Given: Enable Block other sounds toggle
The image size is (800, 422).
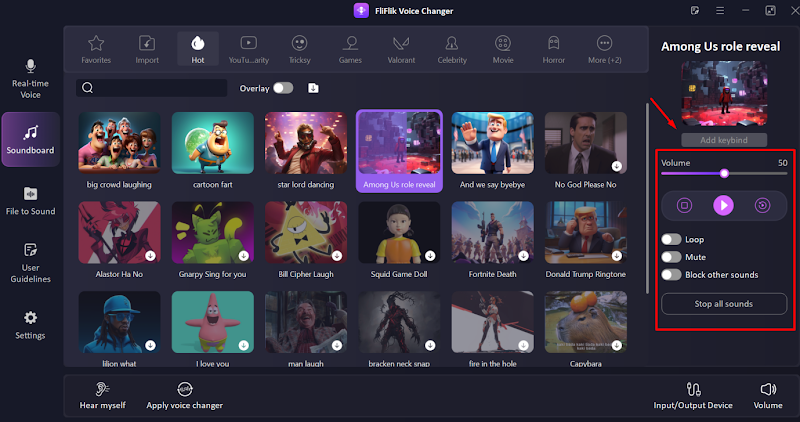Looking at the screenshot, I should click(x=671, y=275).
